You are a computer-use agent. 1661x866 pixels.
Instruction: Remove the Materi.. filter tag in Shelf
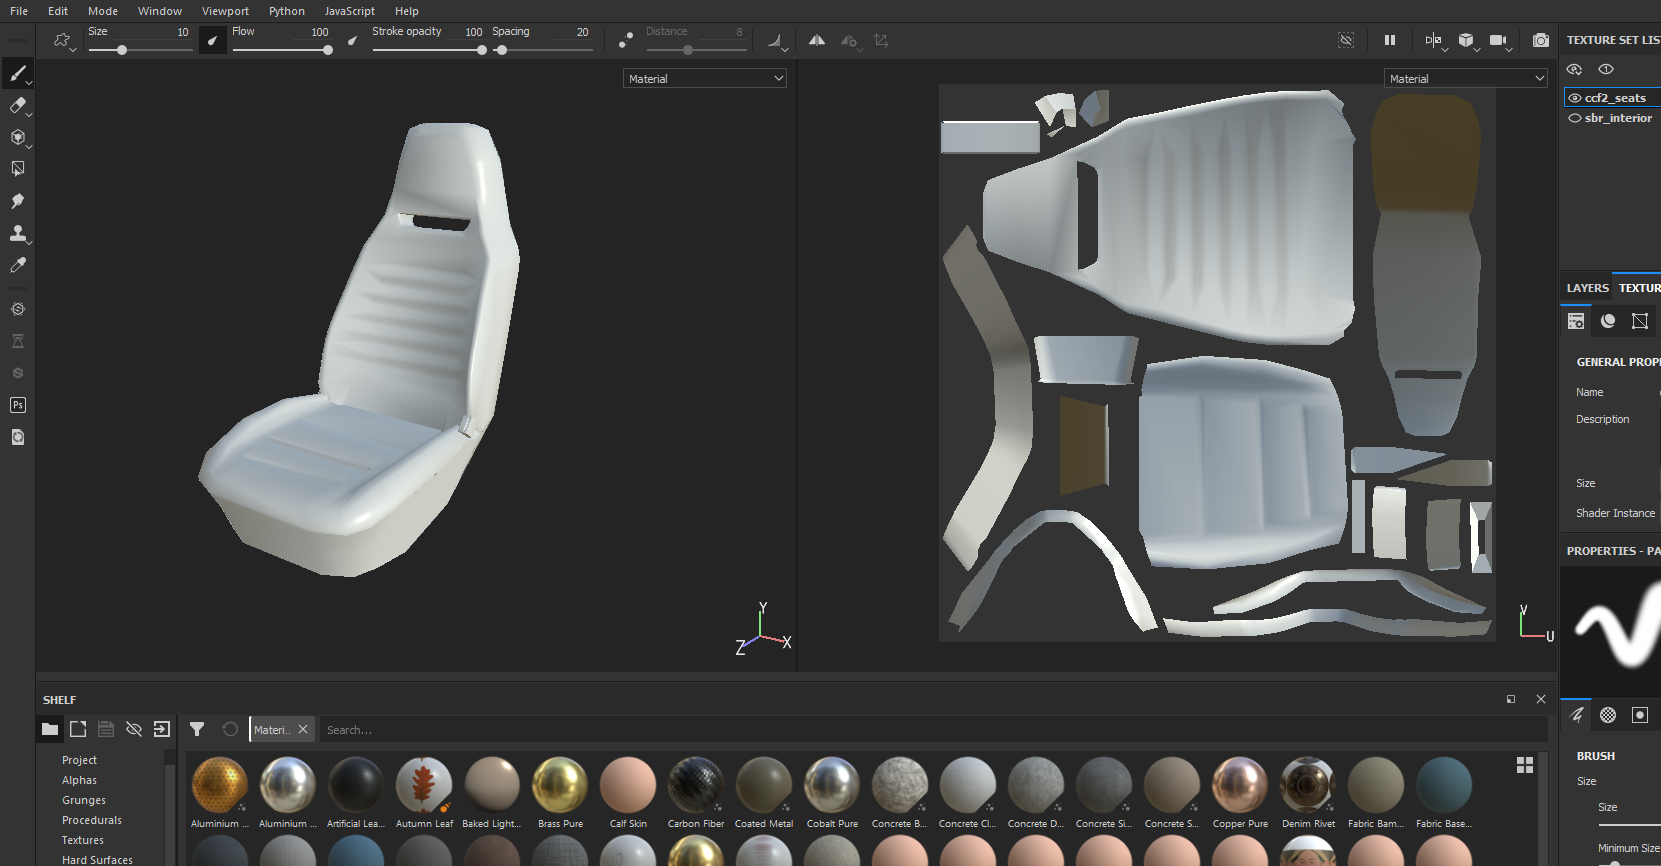click(303, 730)
